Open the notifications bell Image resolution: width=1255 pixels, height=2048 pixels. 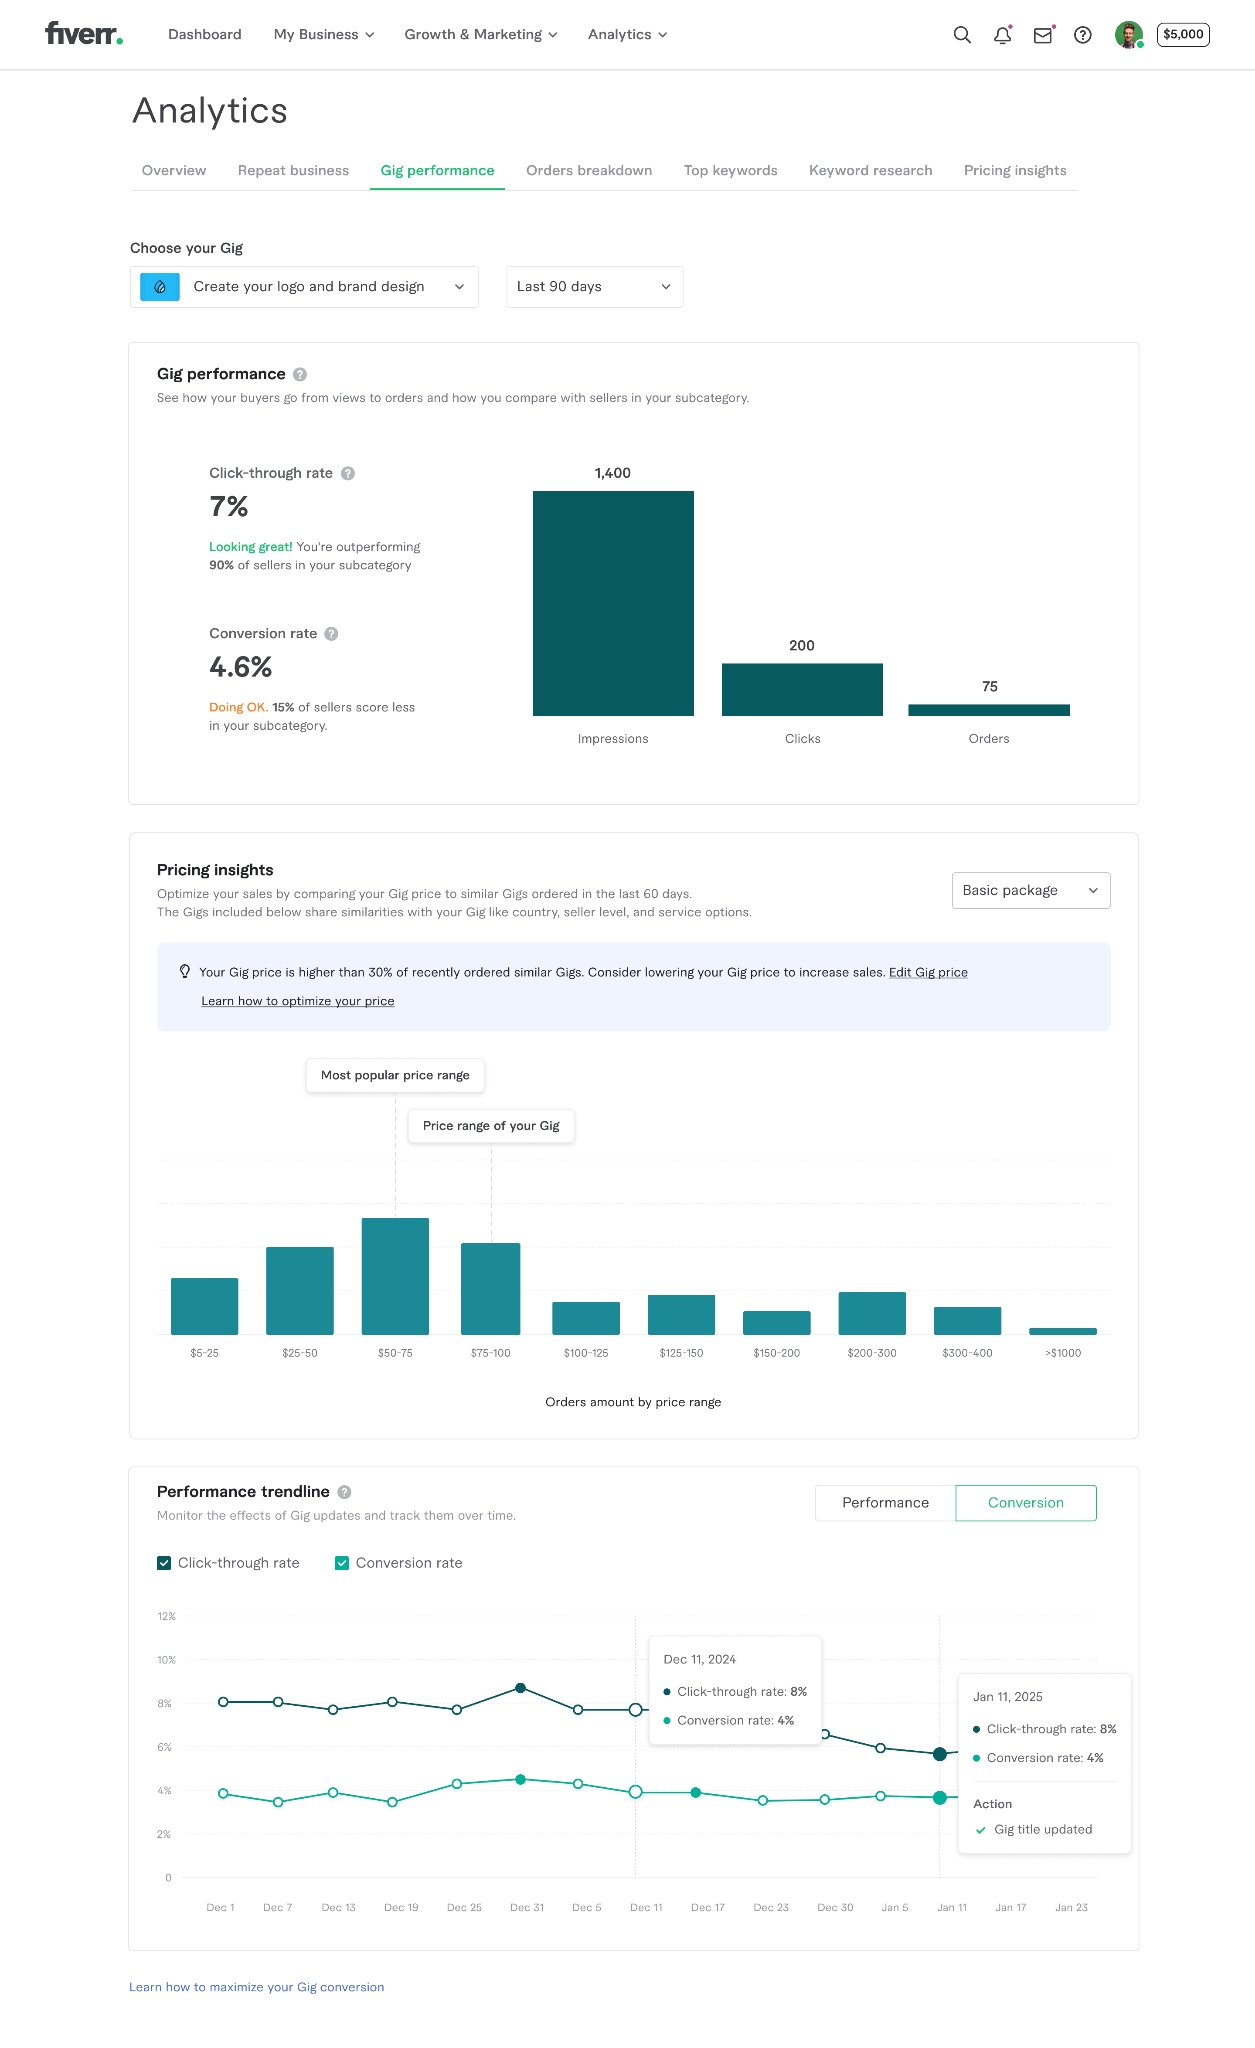[1002, 35]
